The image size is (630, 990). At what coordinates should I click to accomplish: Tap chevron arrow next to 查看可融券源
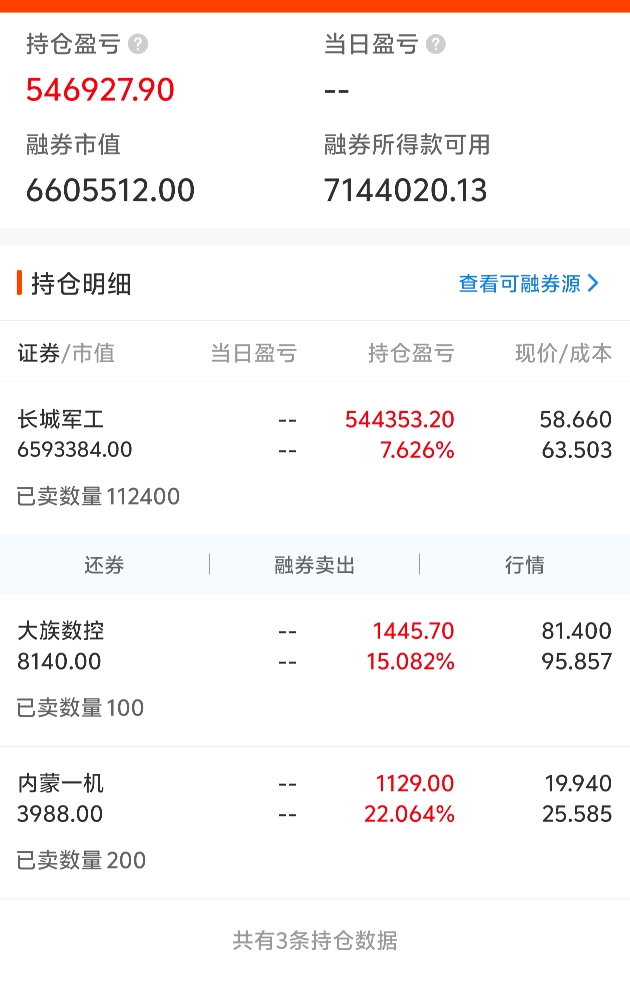coord(593,283)
